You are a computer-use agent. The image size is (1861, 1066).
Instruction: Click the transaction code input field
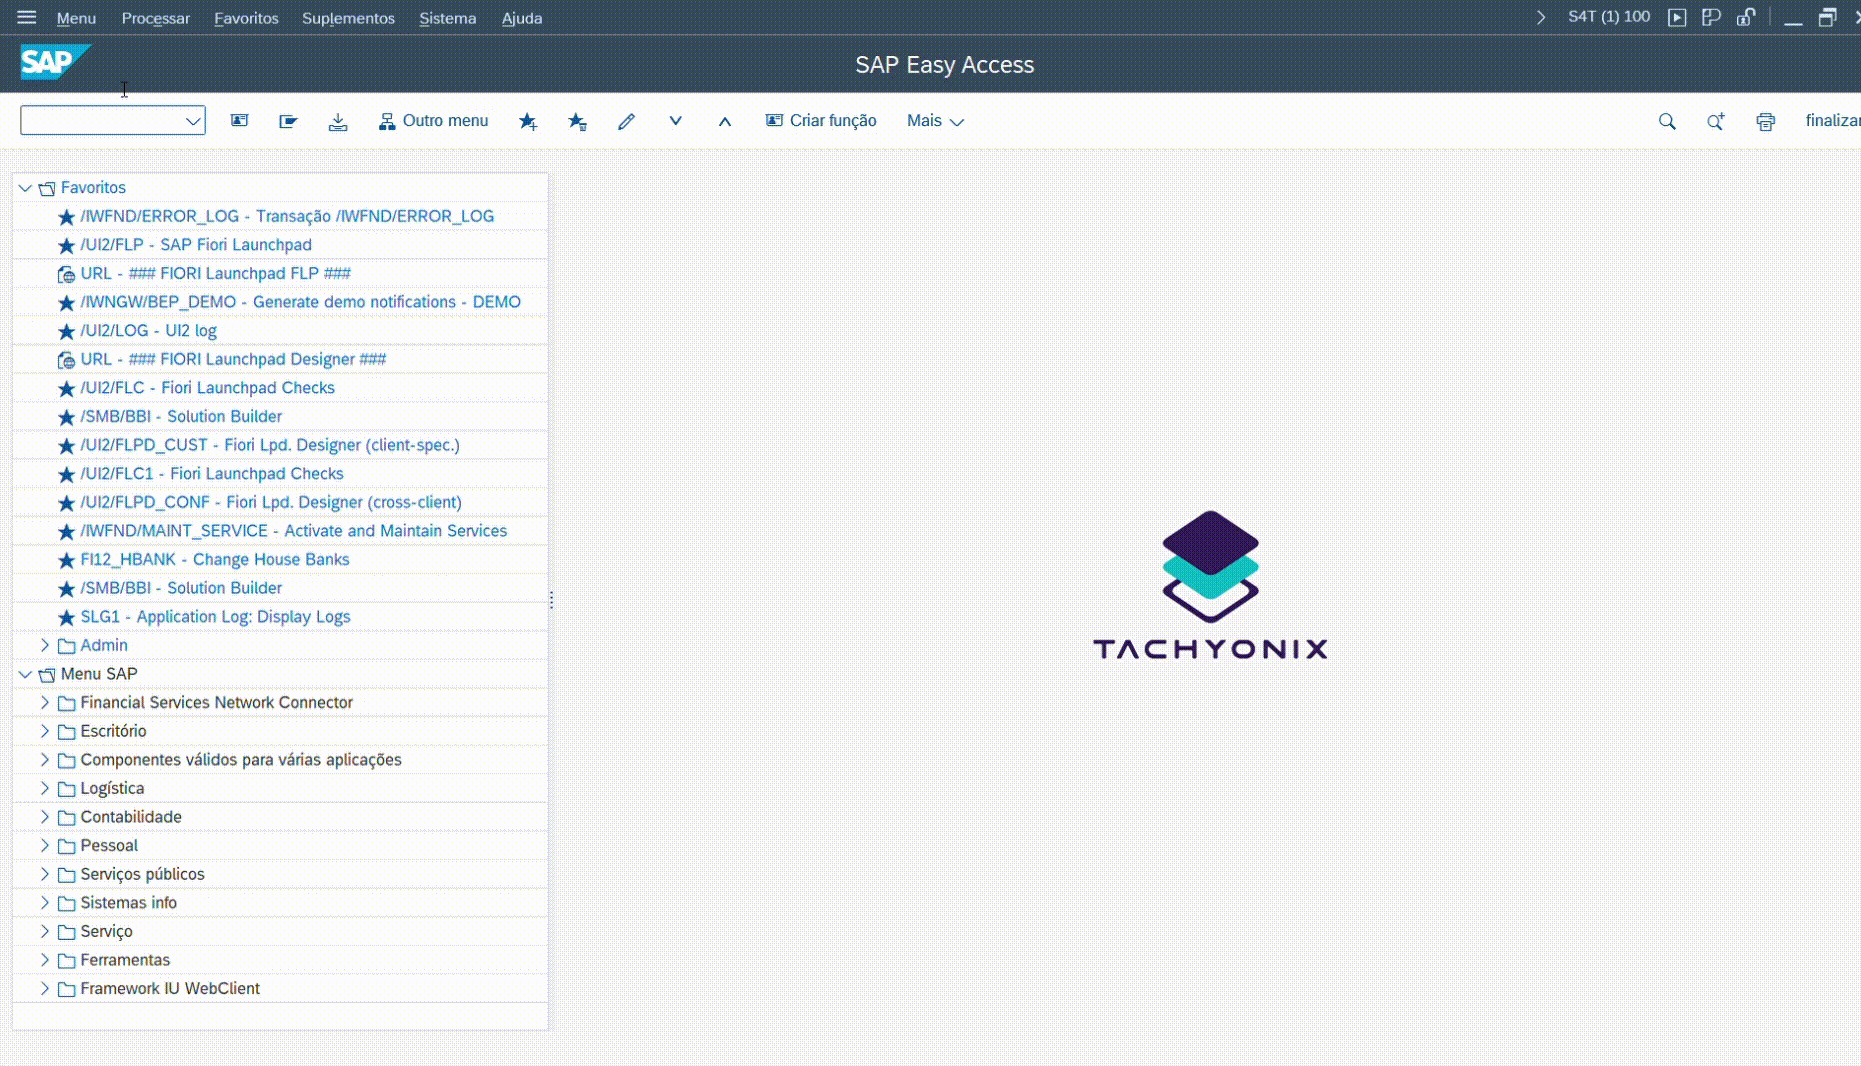pos(100,121)
